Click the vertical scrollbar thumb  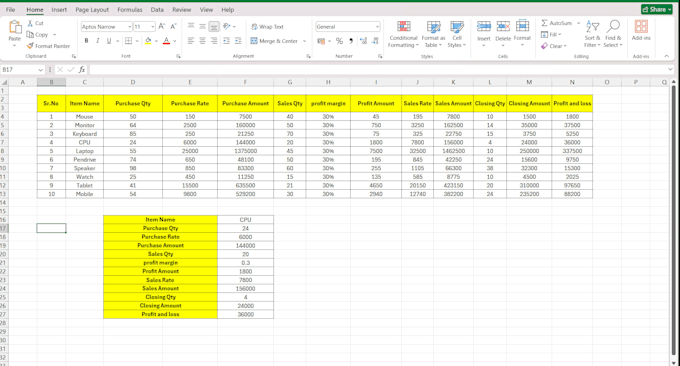673,221
